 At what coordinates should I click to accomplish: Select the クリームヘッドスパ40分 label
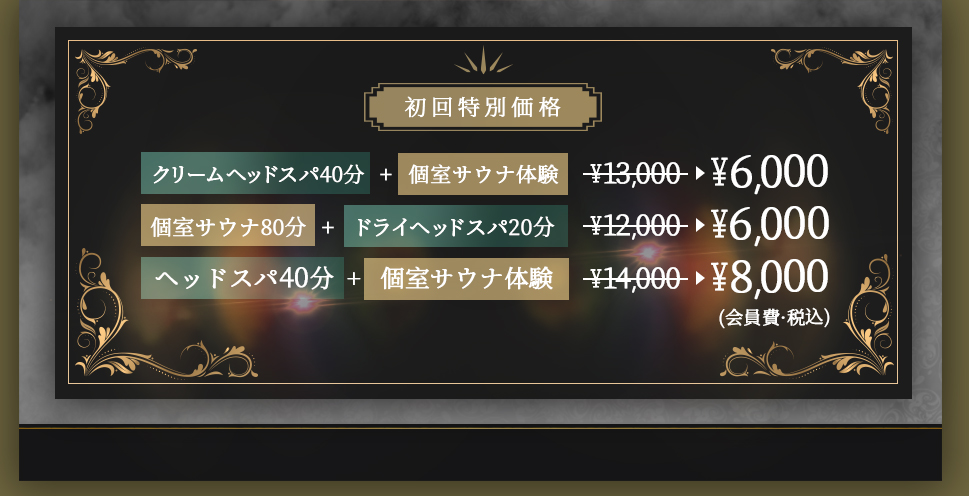point(255,173)
